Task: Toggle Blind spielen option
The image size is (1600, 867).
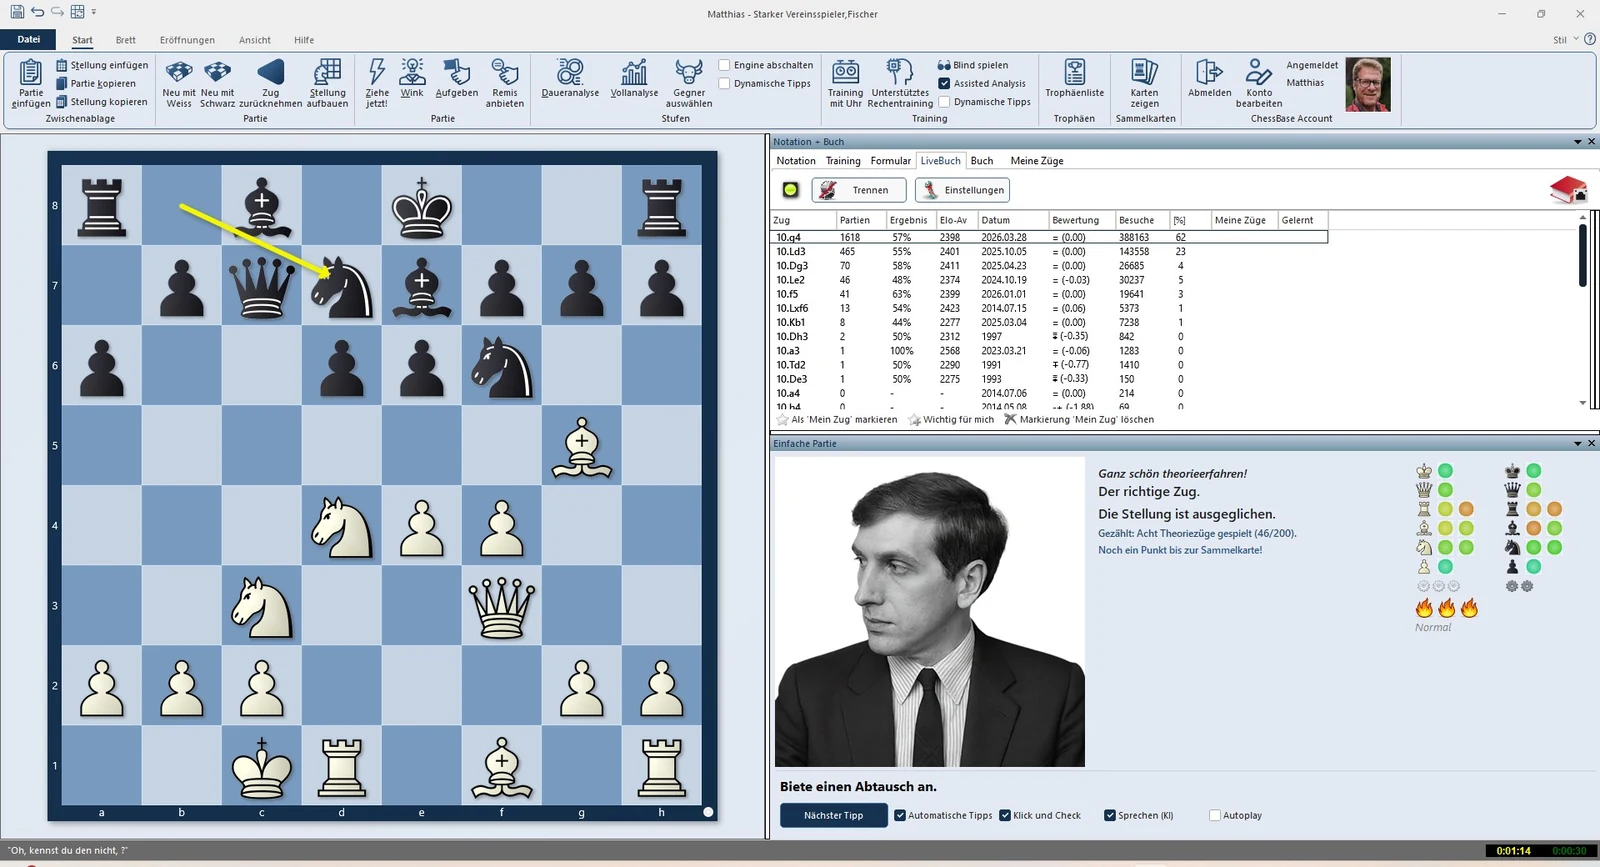Action: pyautogui.click(x=973, y=65)
